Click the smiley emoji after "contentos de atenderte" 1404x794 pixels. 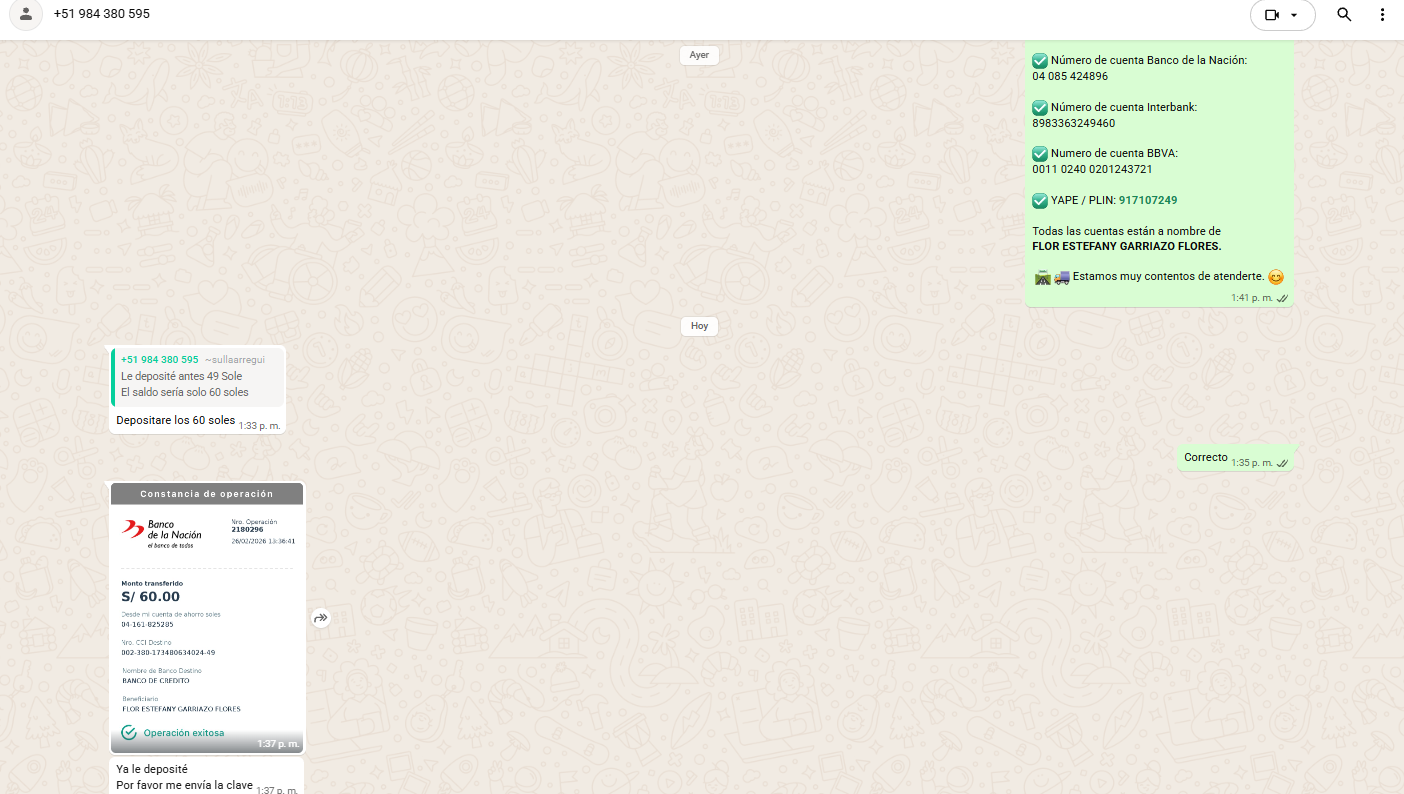(1275, 277)
